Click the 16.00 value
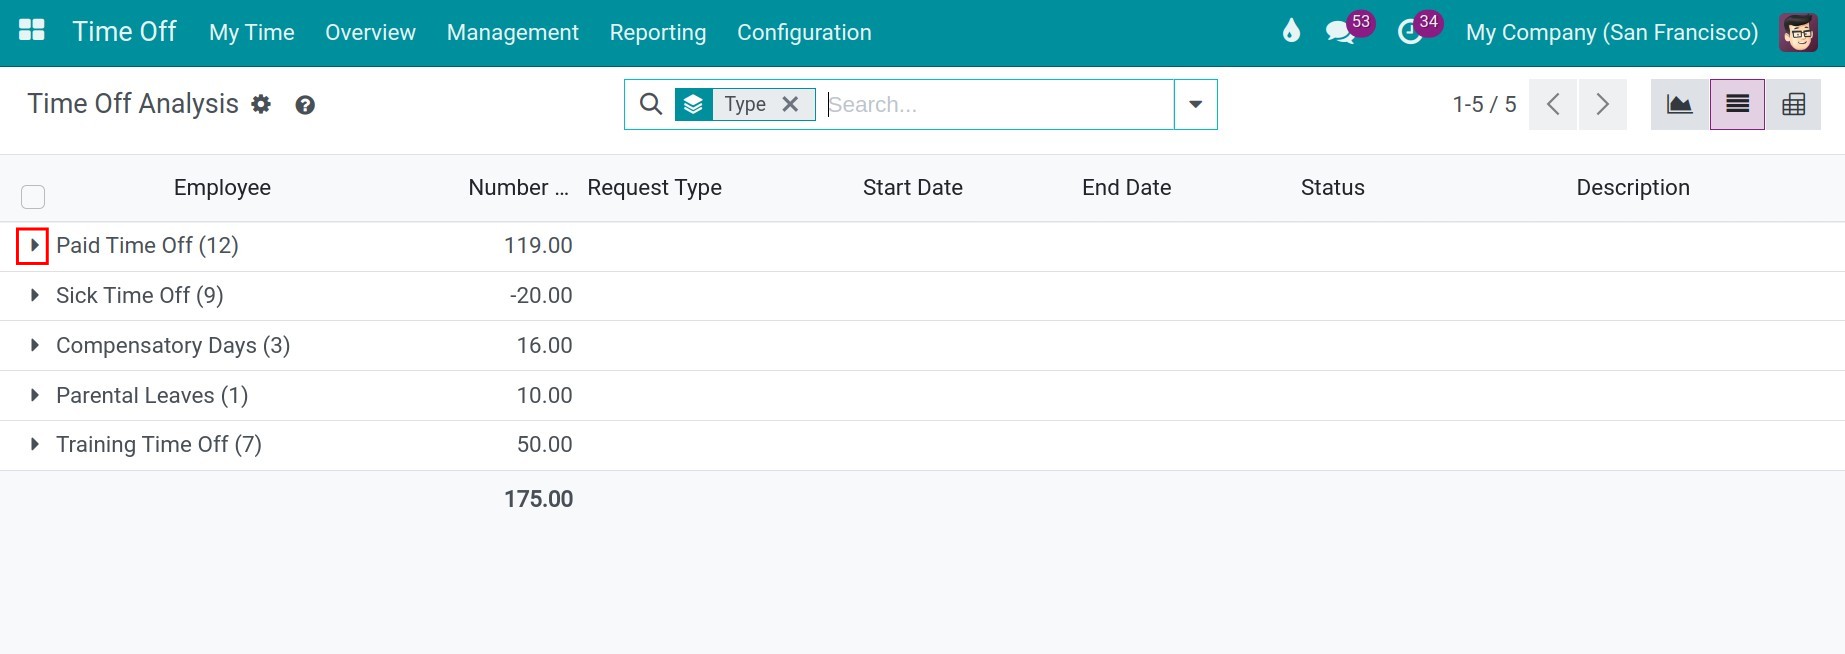 tap(544, 345)
